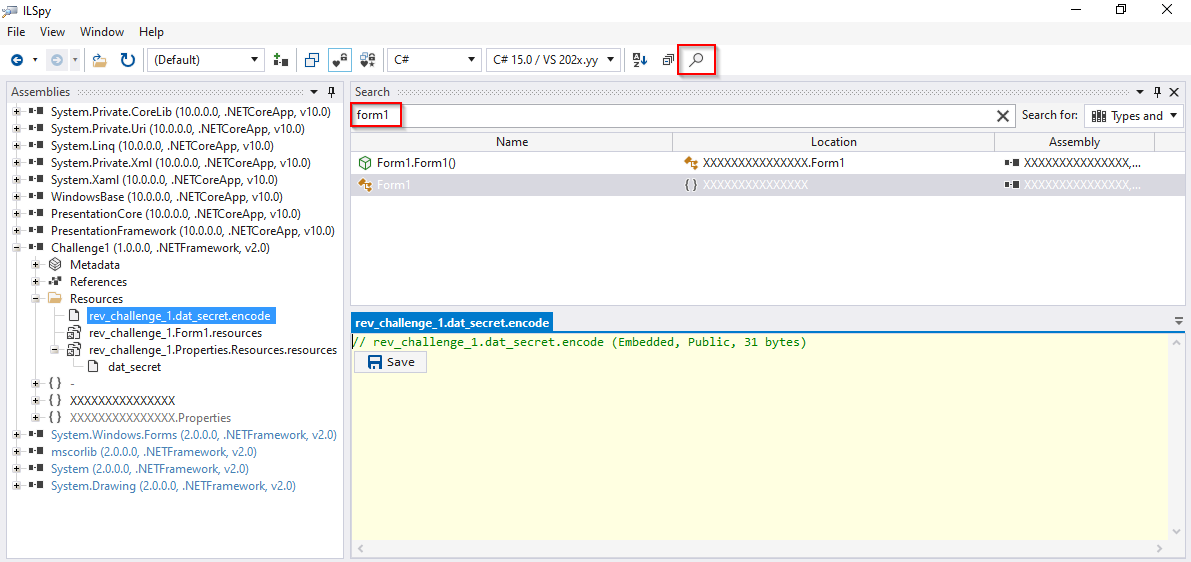
Task: Open the (Default) assembly list dropdown
Action: pos(206,60)
